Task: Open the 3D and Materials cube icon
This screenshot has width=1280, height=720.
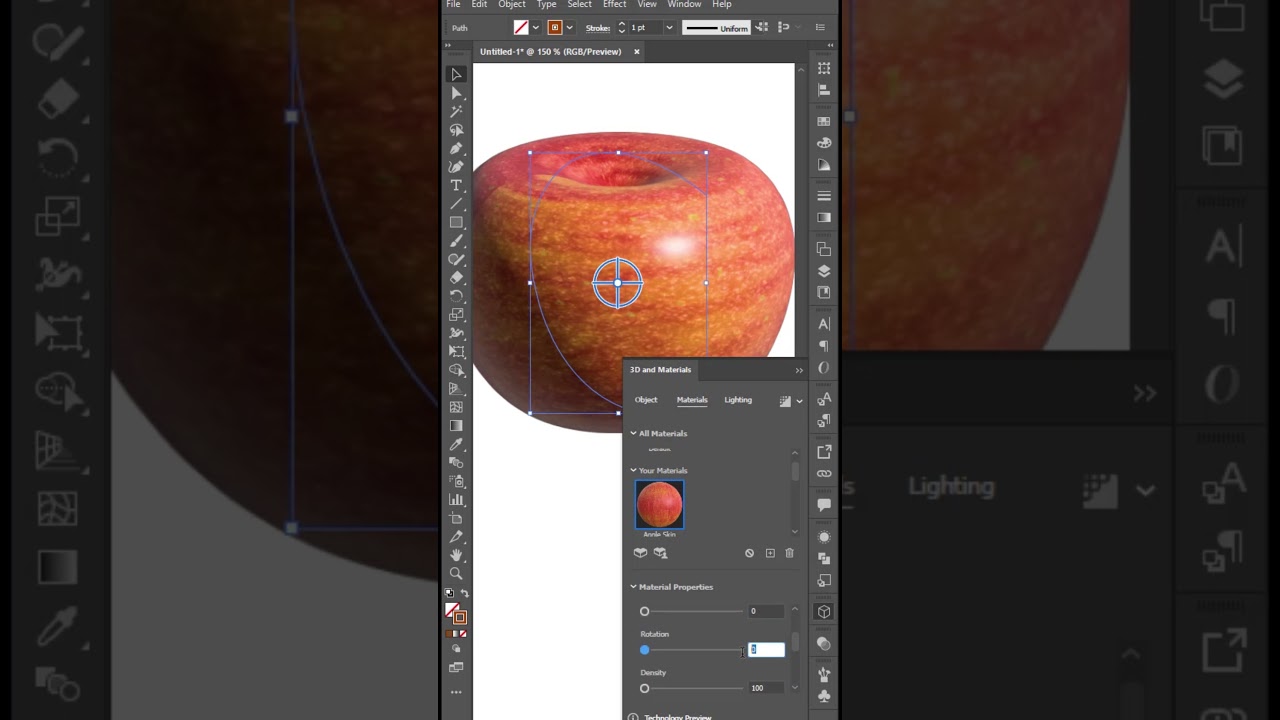Action: click(x=824, y=612)
